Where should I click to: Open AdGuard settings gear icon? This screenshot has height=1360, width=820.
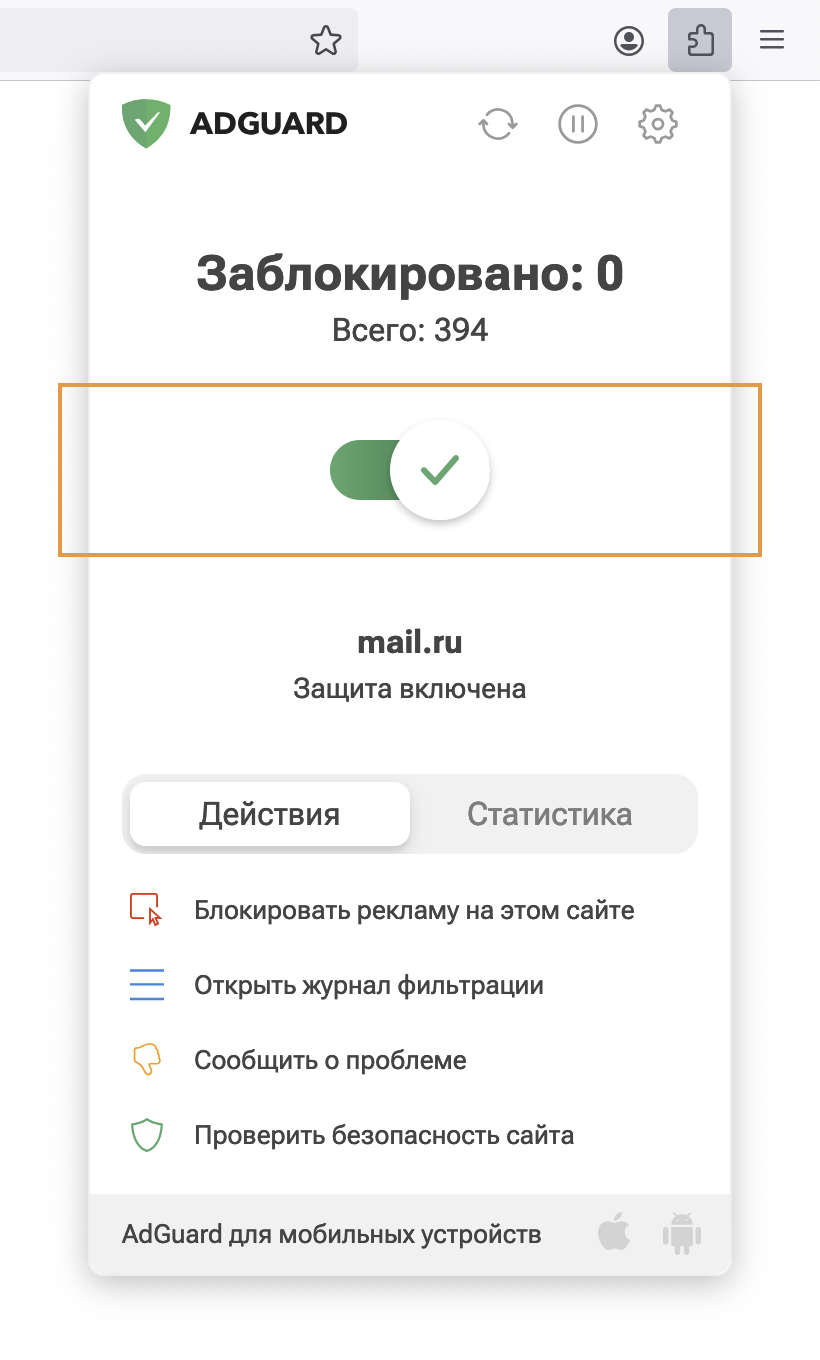pos(657,125)
